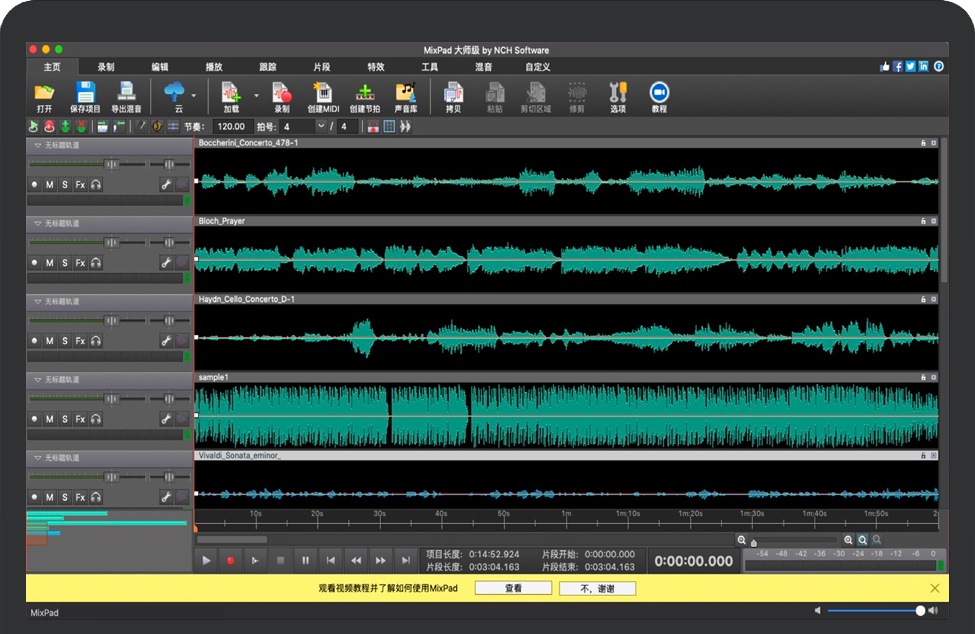The image size is (975, 634).
Task: Click the 节奏 tempo field showing 120.00
Action: [x=232, y=127]
